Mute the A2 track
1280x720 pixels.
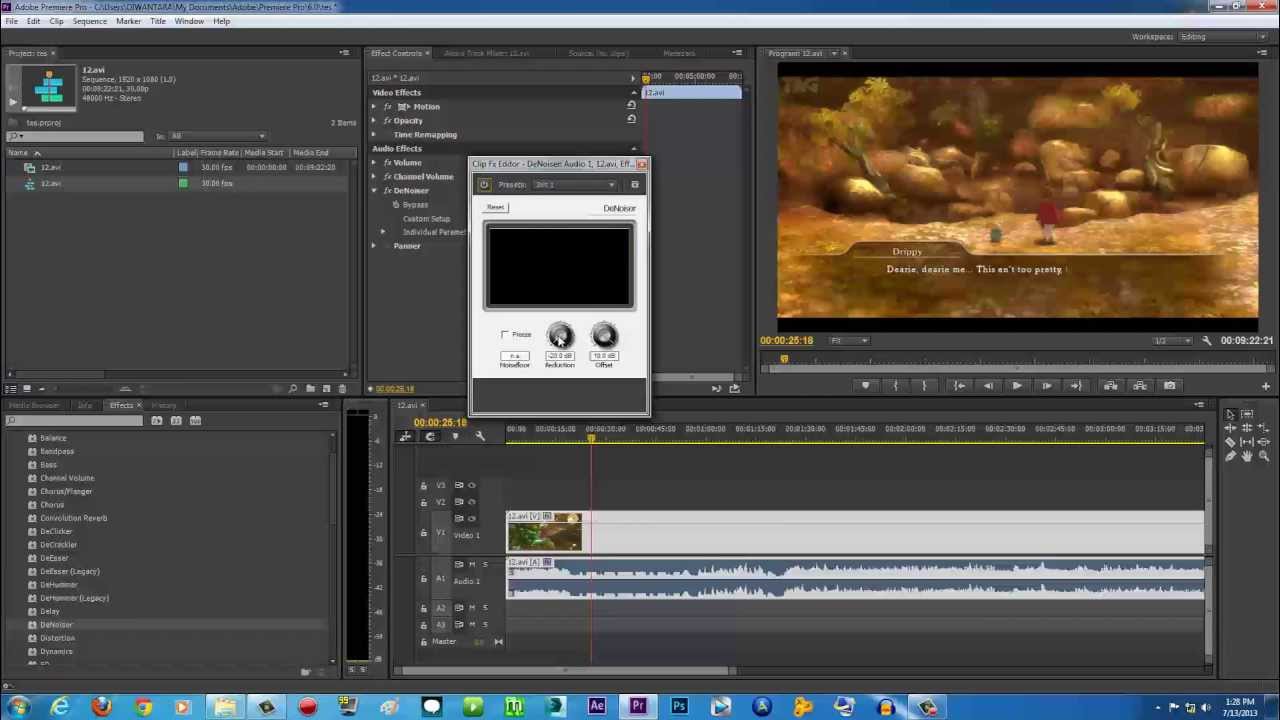point(471,608)
